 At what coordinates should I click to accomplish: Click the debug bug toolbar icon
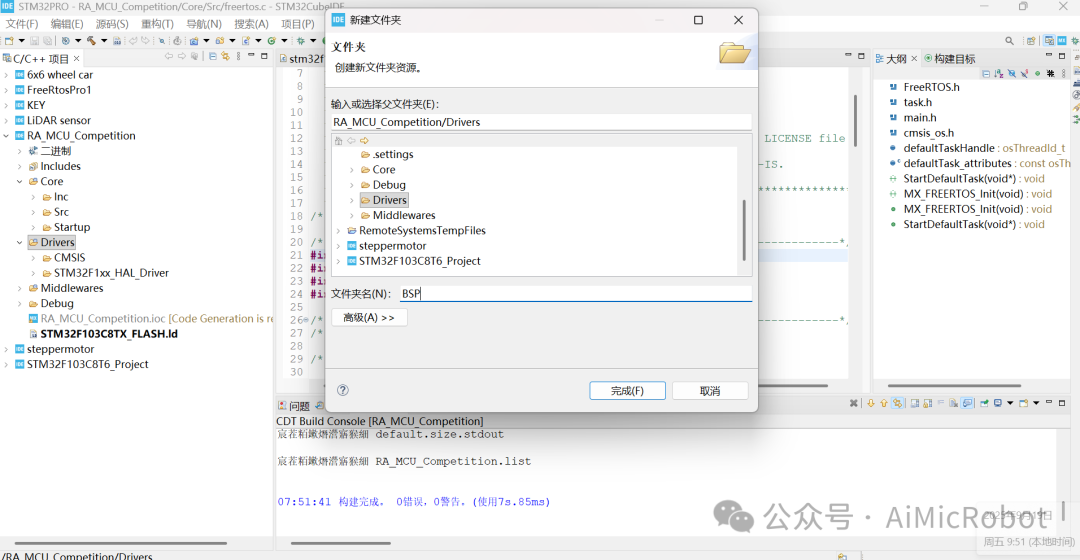(300, 41)
